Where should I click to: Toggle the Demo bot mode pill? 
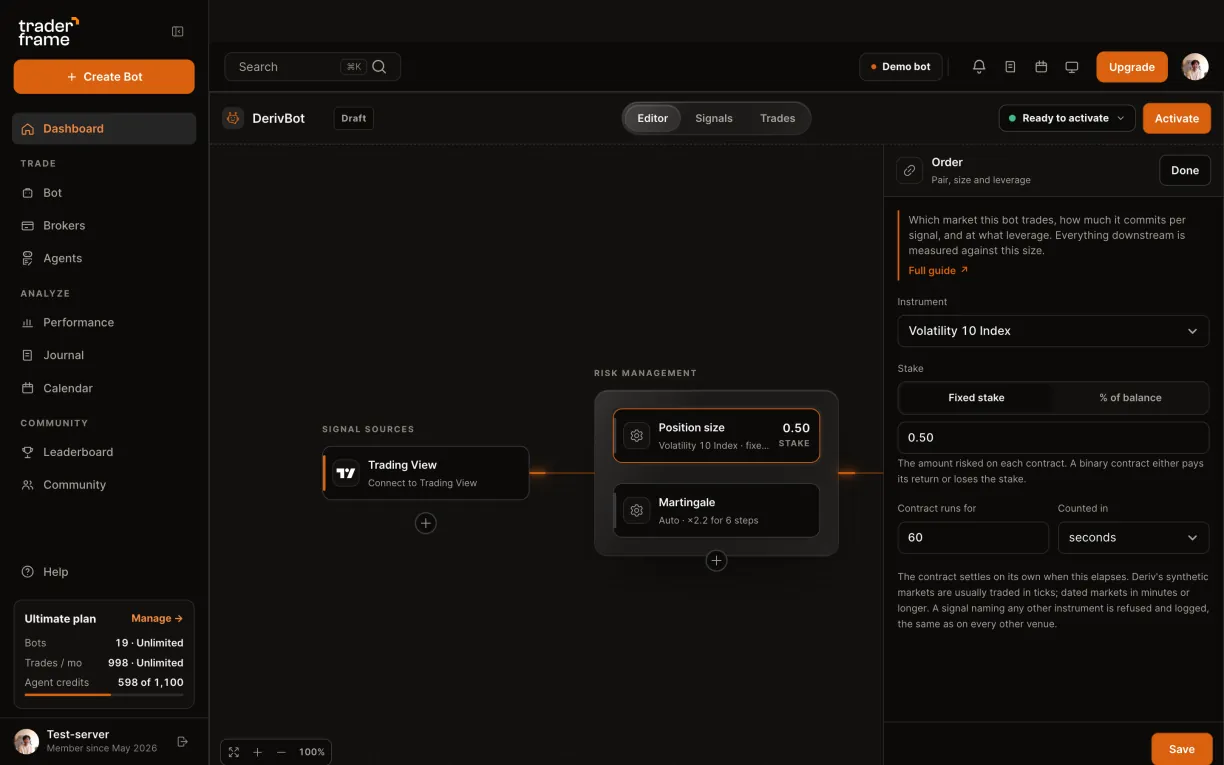click(x=900, y=67)
